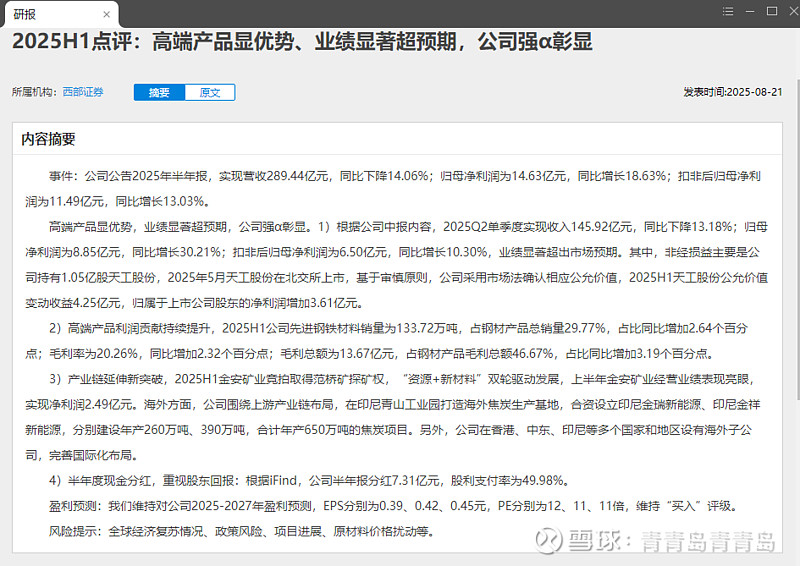Click the 风险提示 paragraph line

tap(242, 531)
